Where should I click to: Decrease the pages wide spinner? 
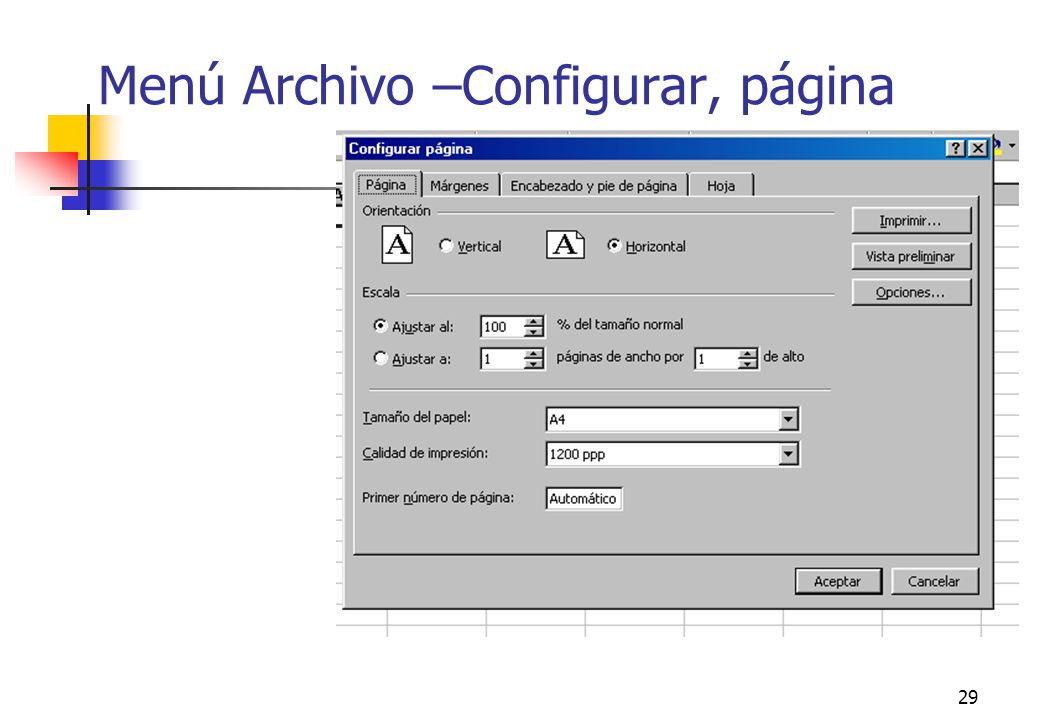tap(533, 364)
